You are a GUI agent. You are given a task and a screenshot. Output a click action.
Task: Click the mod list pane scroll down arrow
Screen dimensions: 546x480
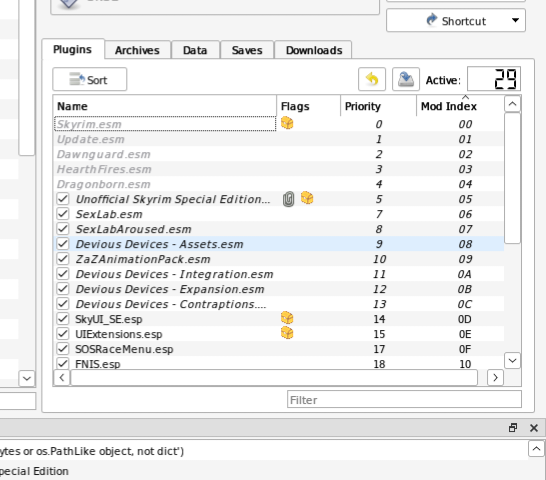[x=27, y=378]
